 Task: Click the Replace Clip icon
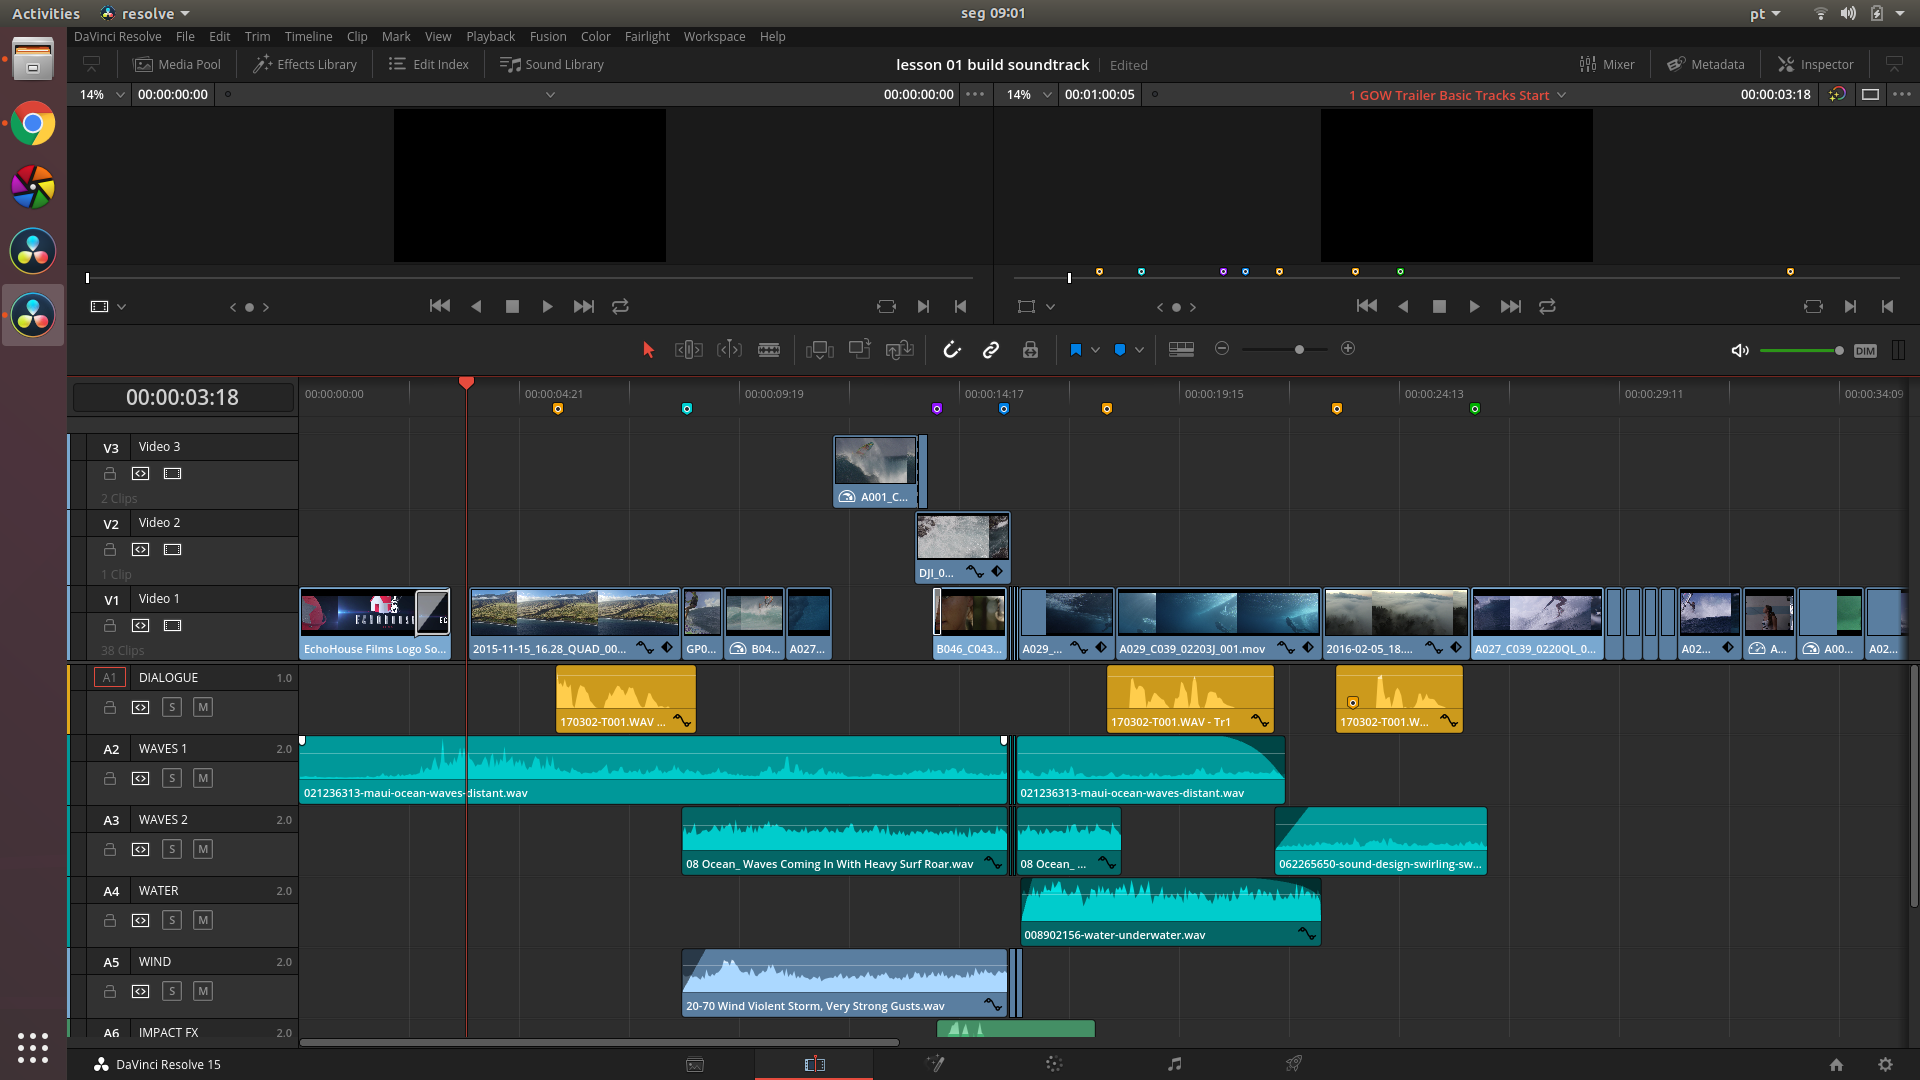[x=900, y=349]
